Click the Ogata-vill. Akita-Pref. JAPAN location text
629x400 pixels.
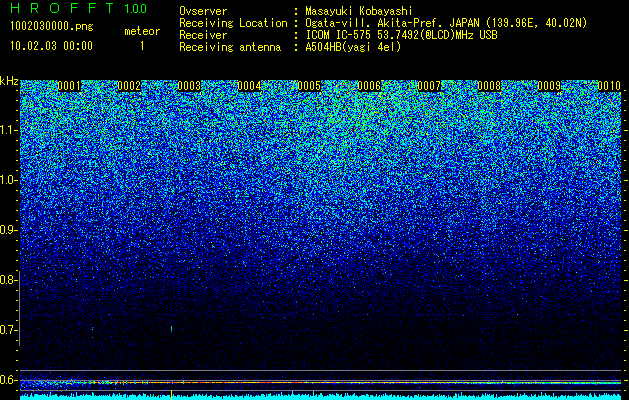tap(446, 23)
